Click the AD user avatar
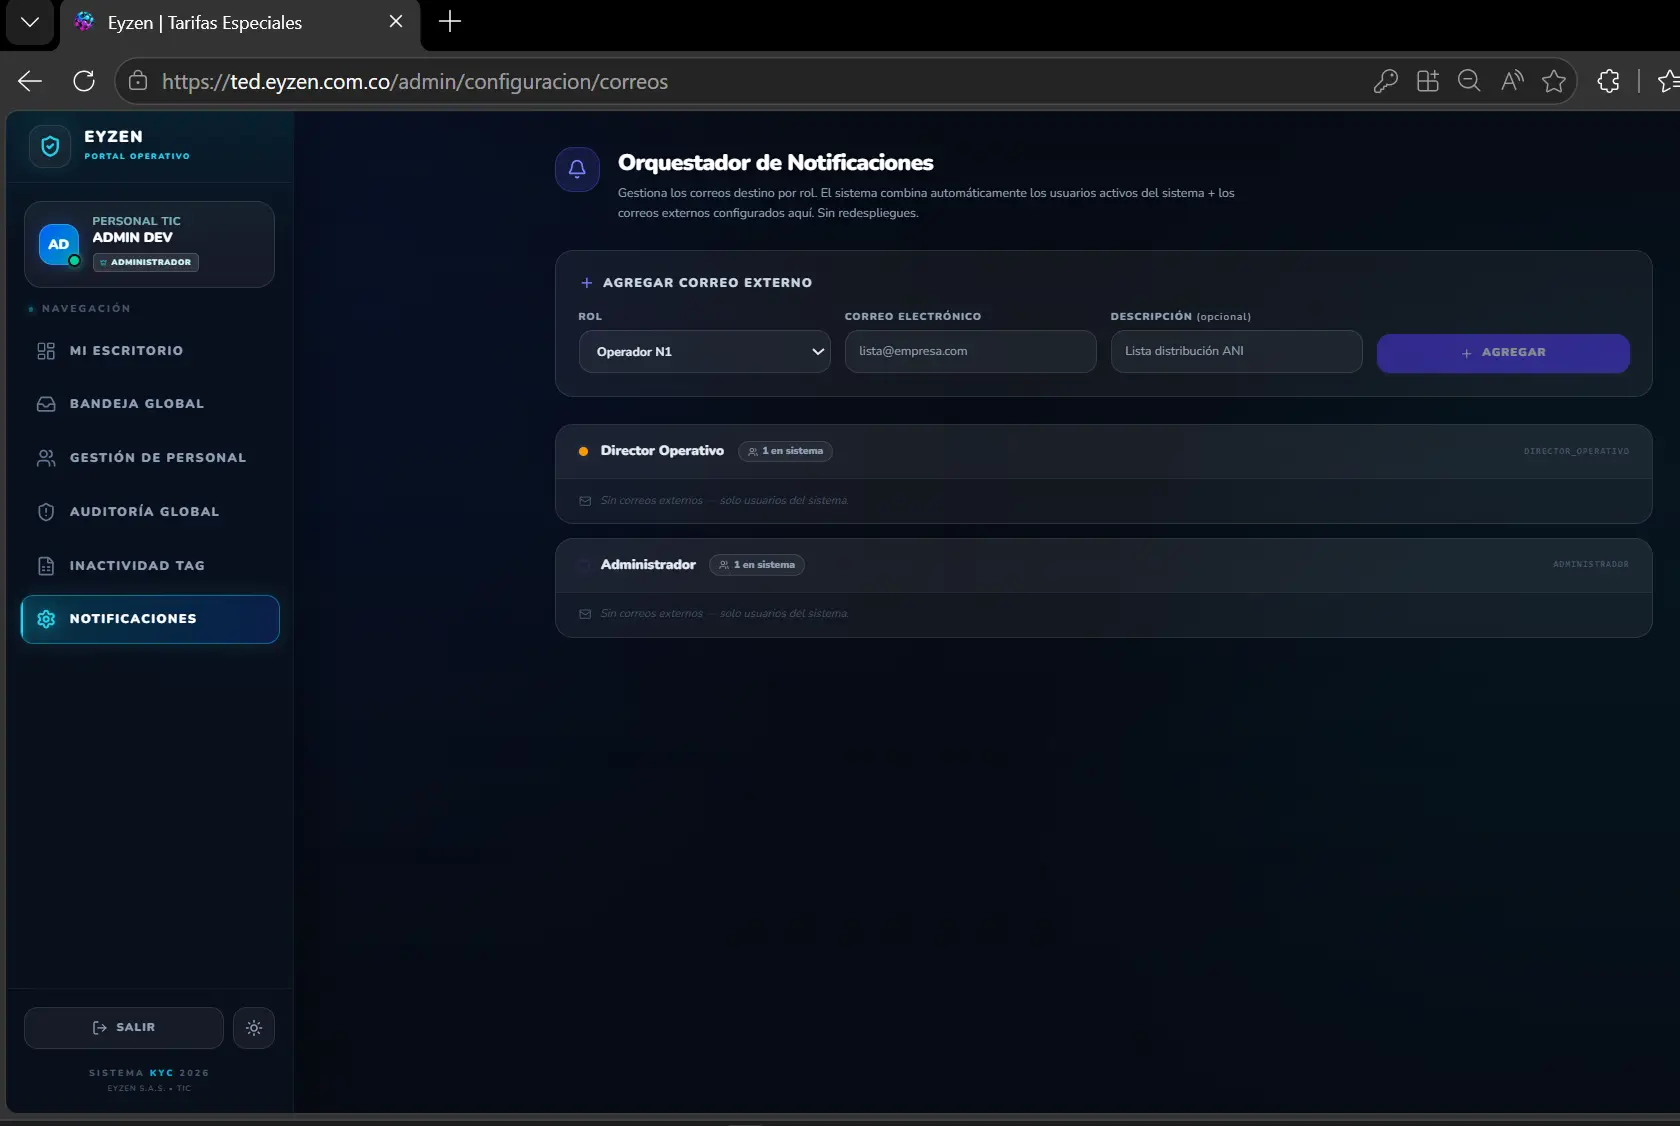The width and height of the screenshot is (1680, 1126). [59, 244]
